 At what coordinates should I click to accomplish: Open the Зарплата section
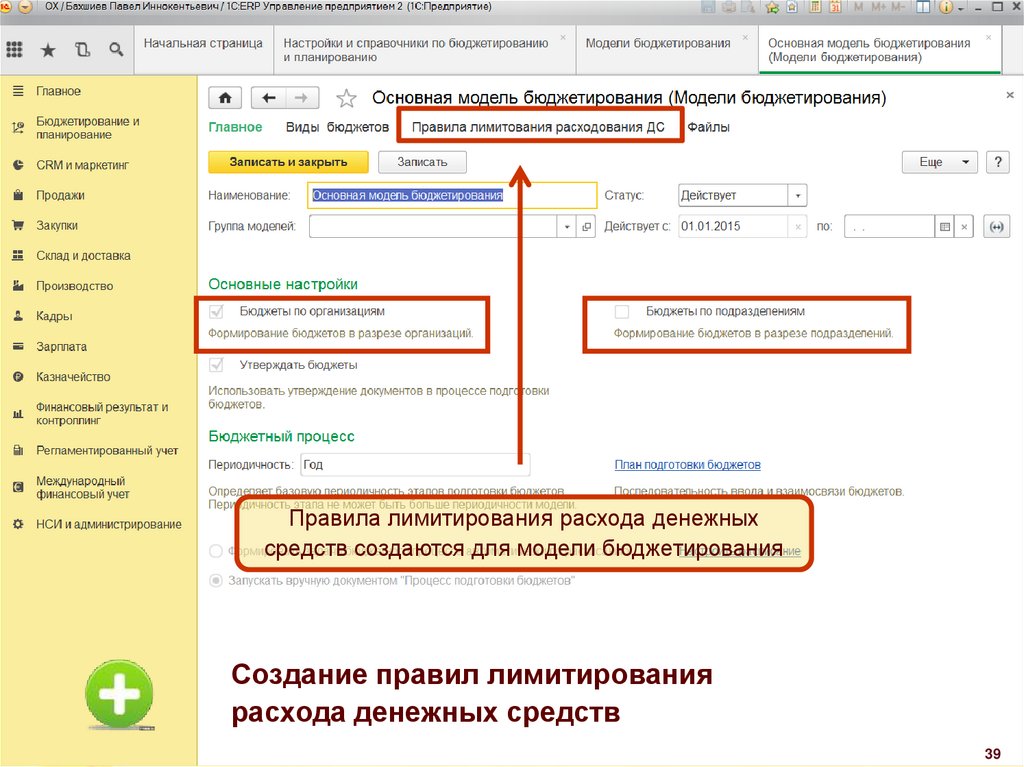coord(61,347)
